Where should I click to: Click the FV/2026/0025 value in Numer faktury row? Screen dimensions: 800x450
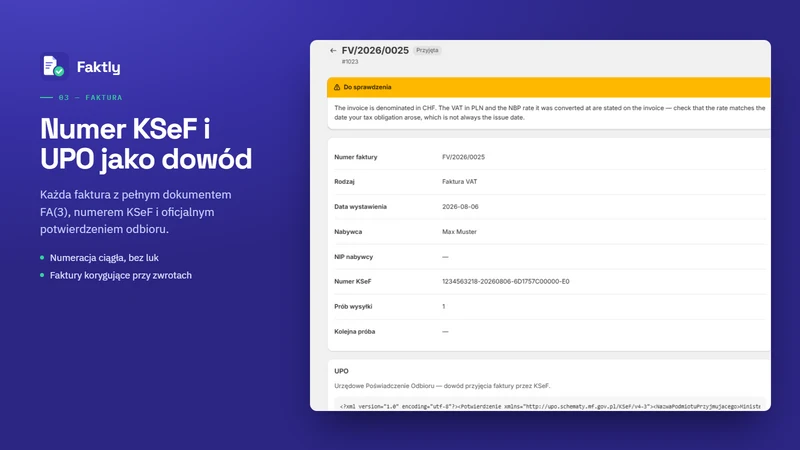(x=463, y=157)
